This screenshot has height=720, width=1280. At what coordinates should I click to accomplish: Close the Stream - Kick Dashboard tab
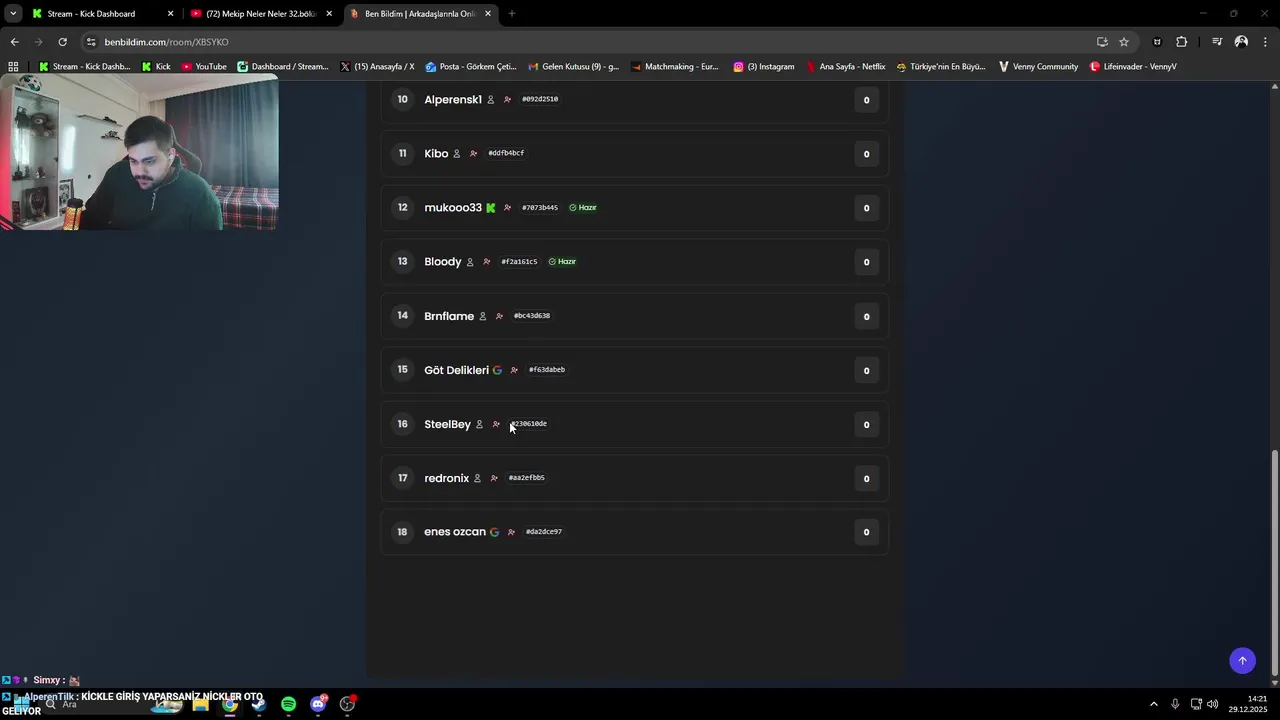click(x=170, y=14)
